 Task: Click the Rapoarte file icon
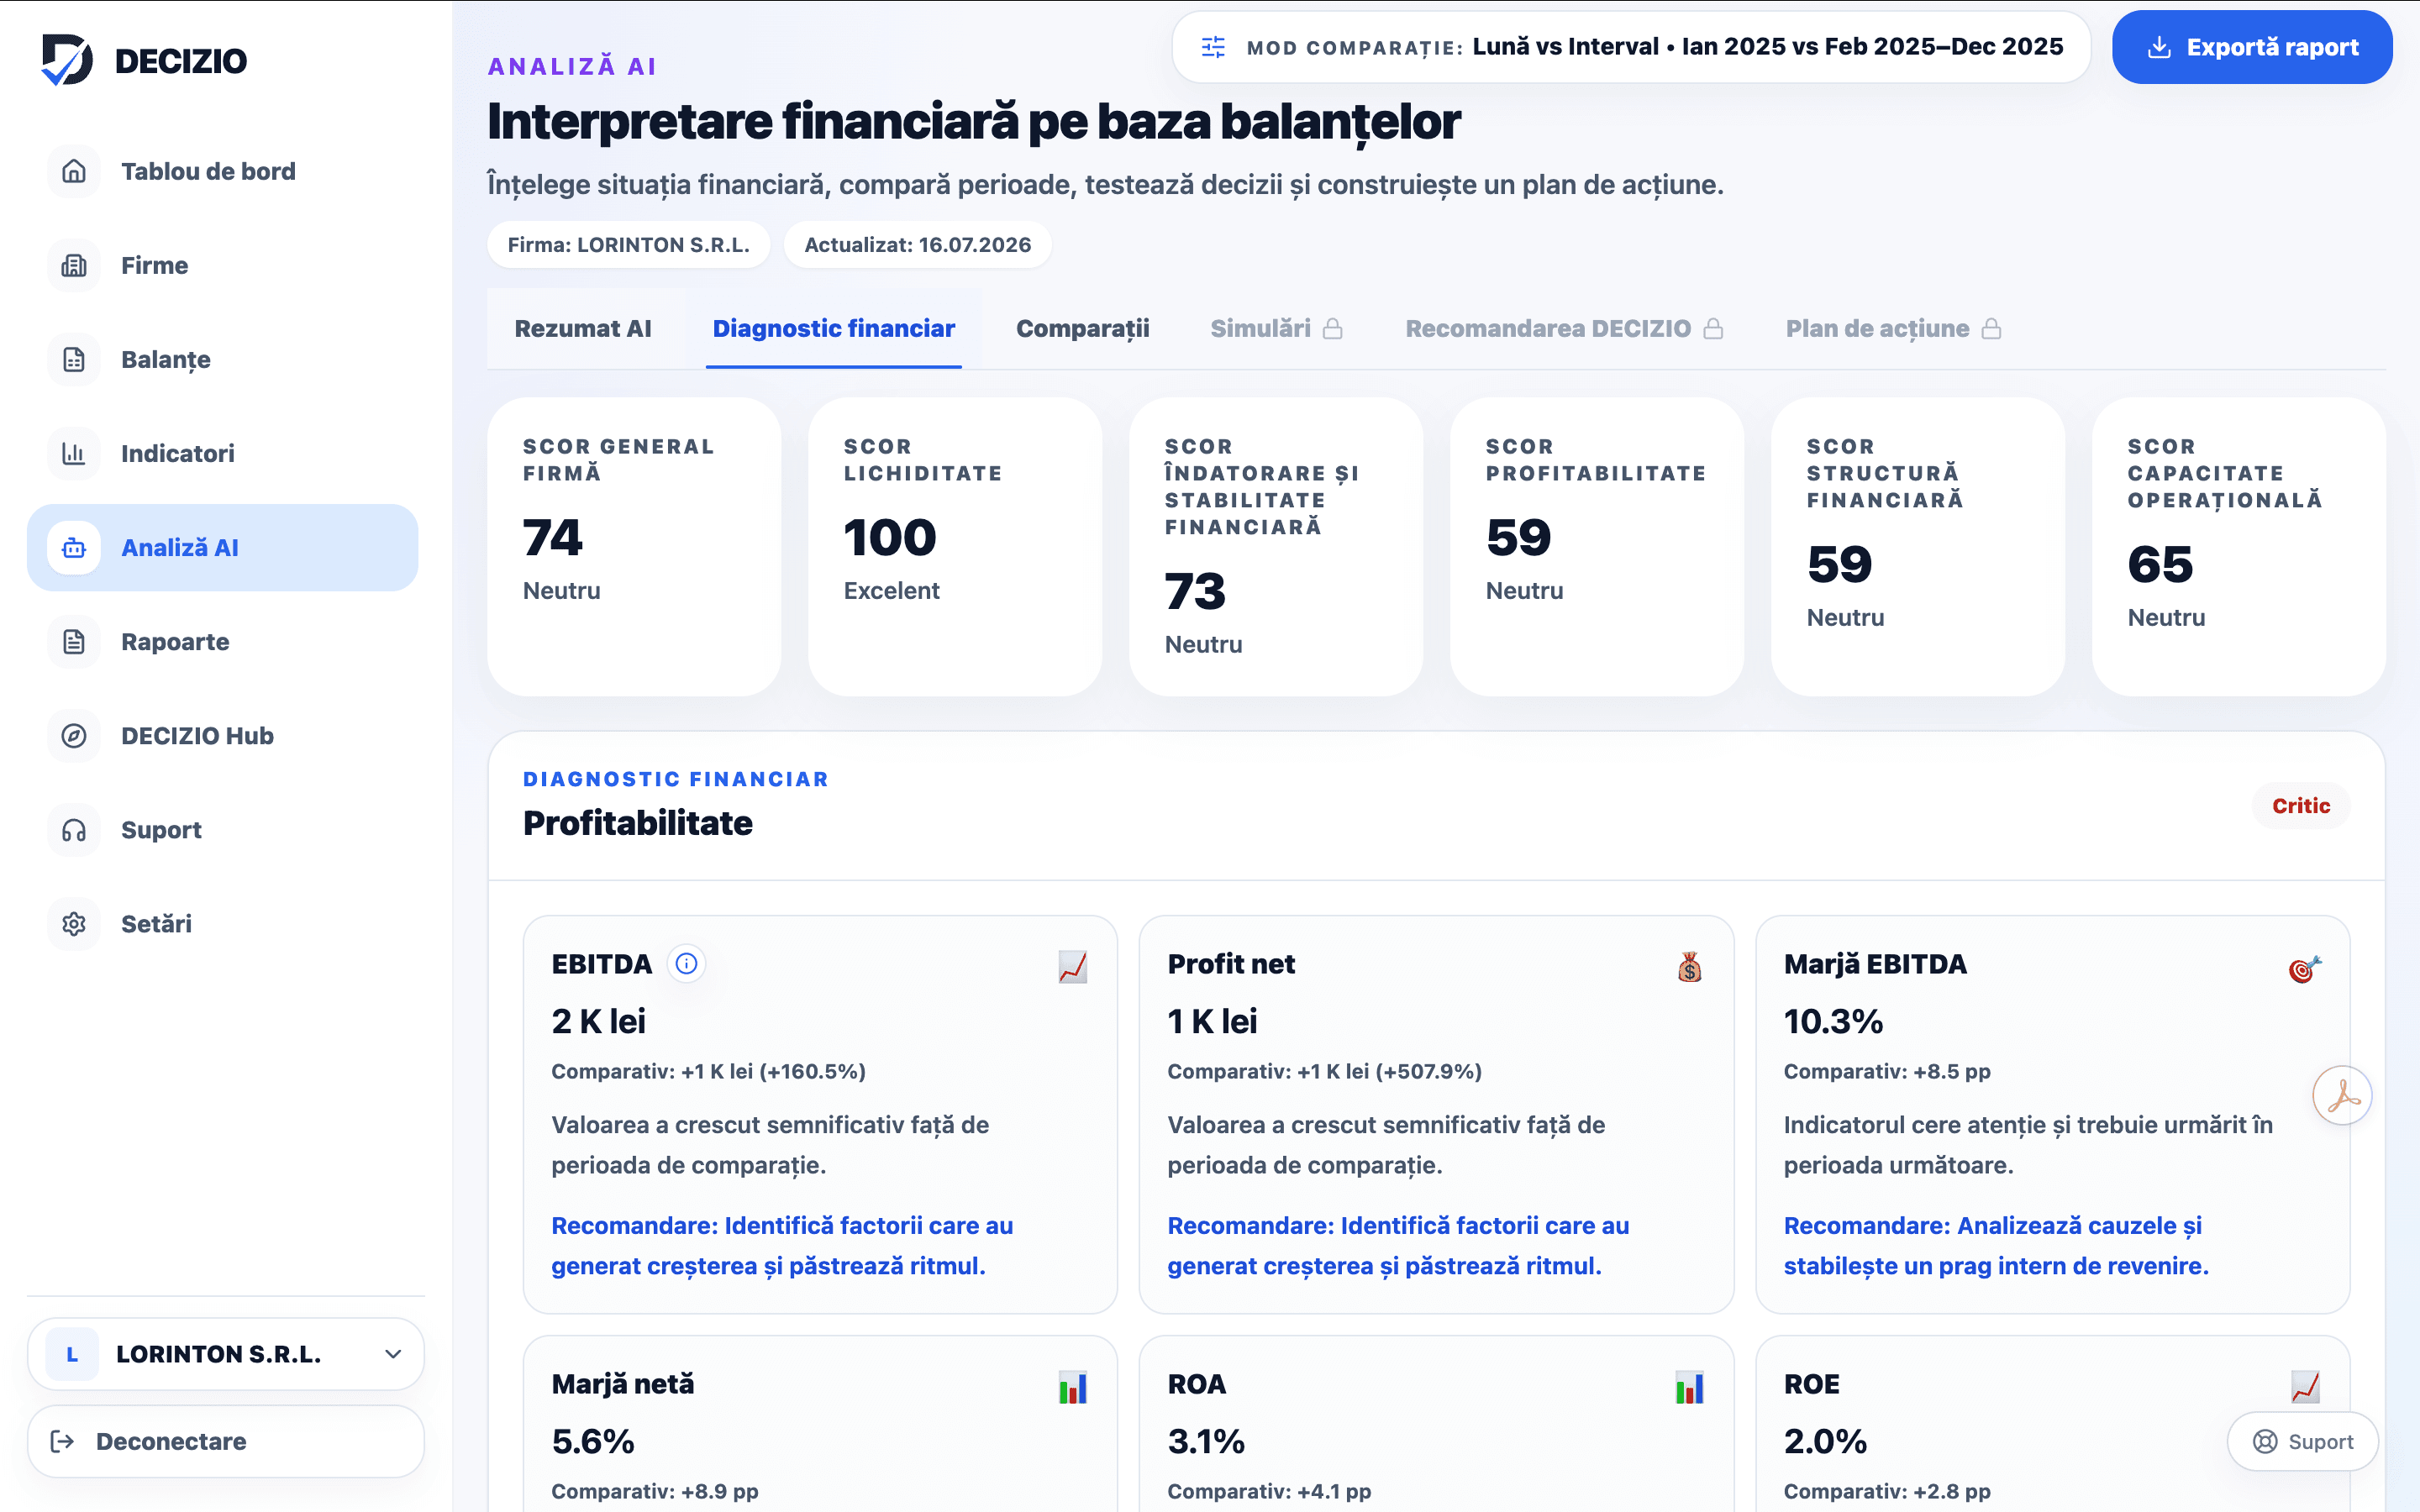click(x=74, y=641)
